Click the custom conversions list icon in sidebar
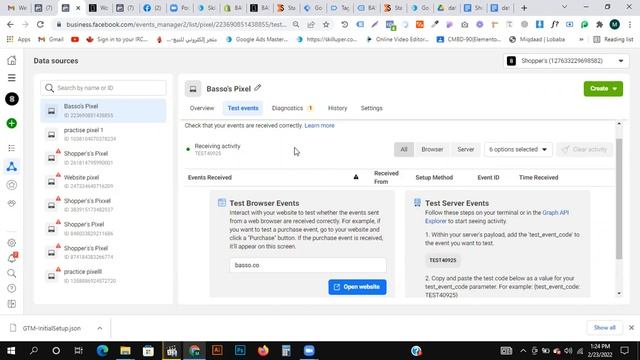This screenshot has height=360, width=640. tap(12, 148)
